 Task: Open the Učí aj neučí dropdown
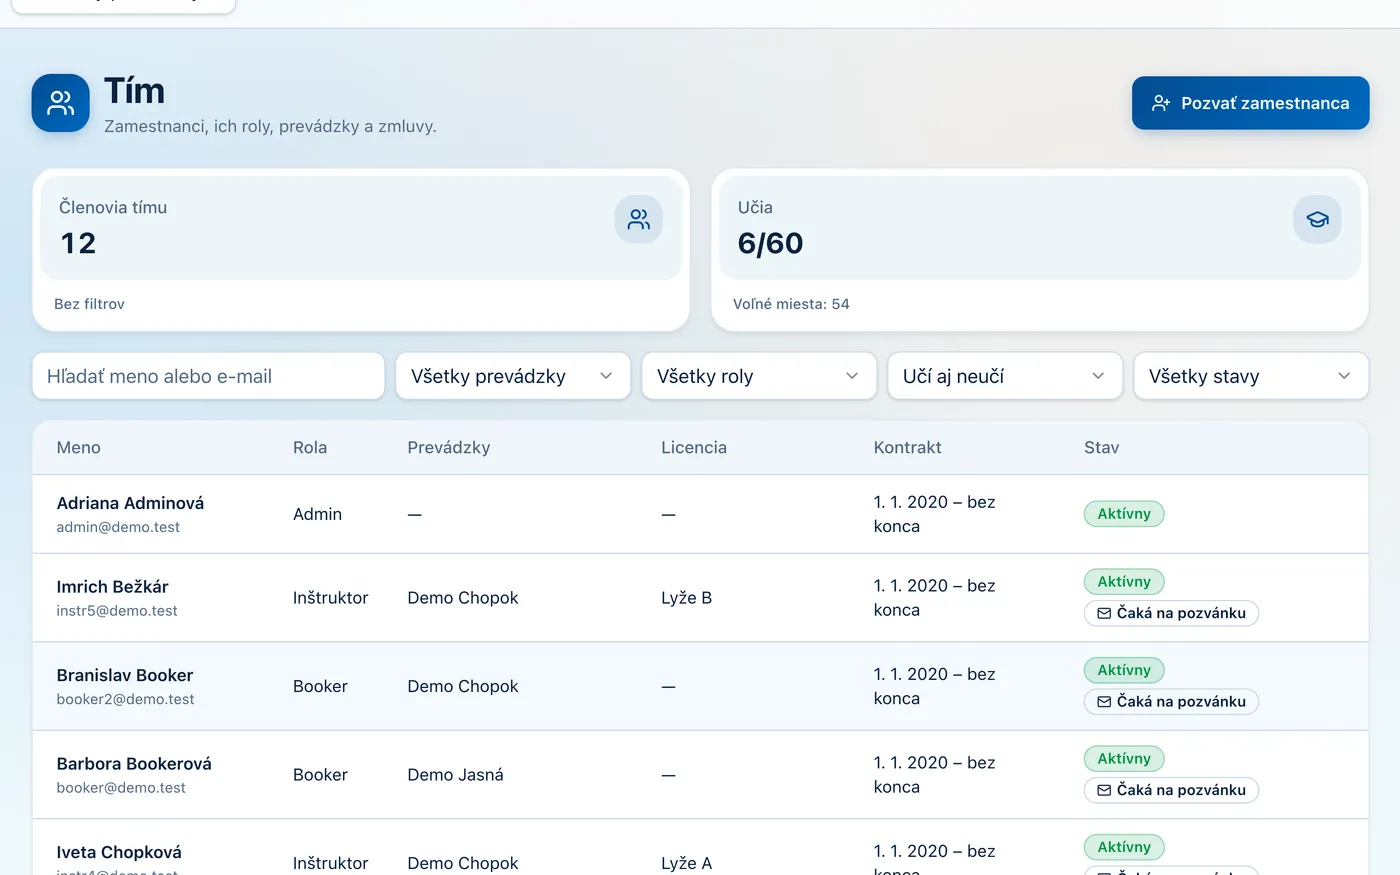[1005, 376]
